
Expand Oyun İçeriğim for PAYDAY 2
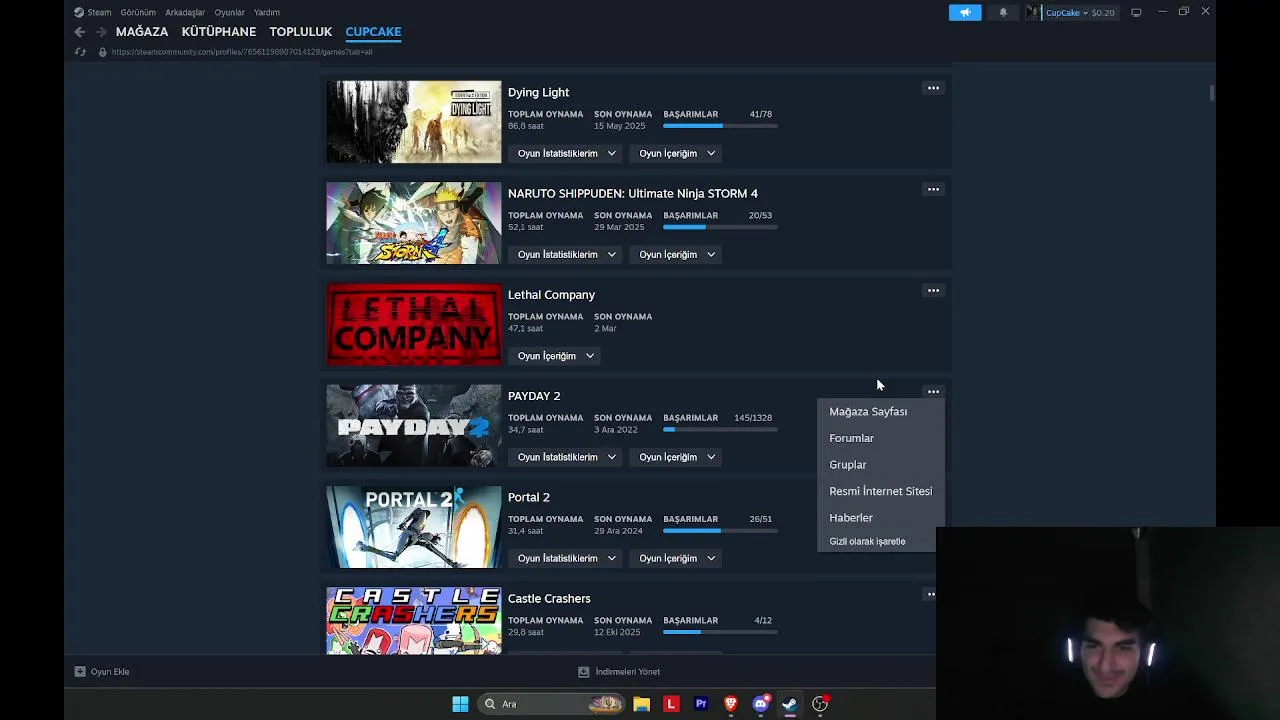pos(677,457)
